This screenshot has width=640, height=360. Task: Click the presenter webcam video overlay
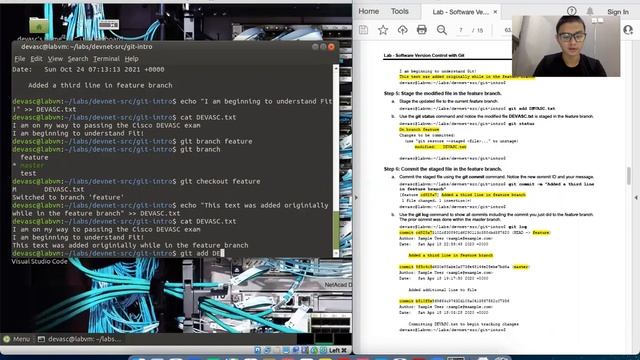(x=566, y=46)
